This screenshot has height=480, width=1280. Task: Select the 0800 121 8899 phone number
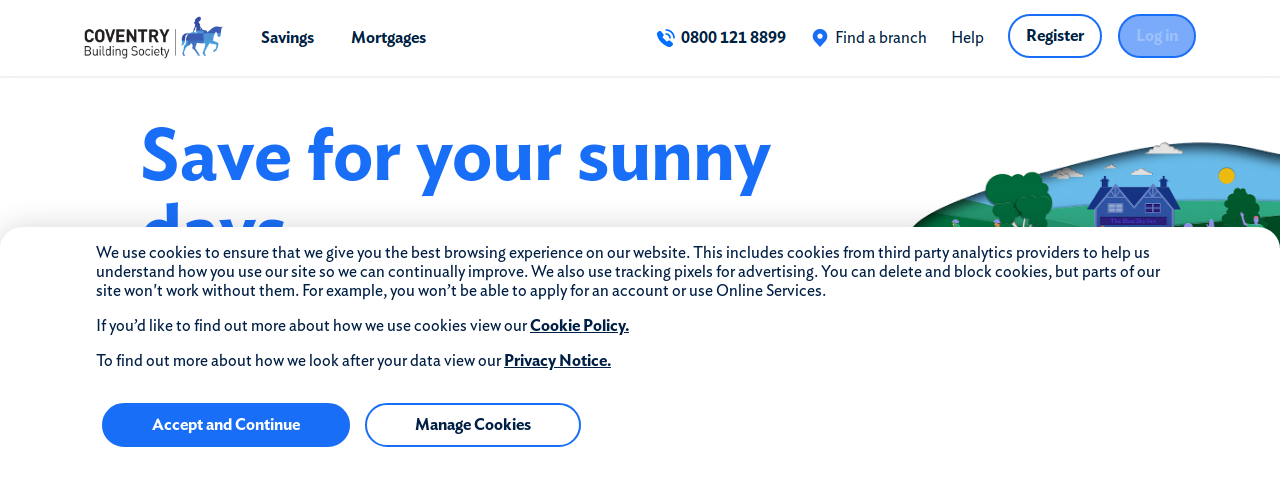[733, 37]
